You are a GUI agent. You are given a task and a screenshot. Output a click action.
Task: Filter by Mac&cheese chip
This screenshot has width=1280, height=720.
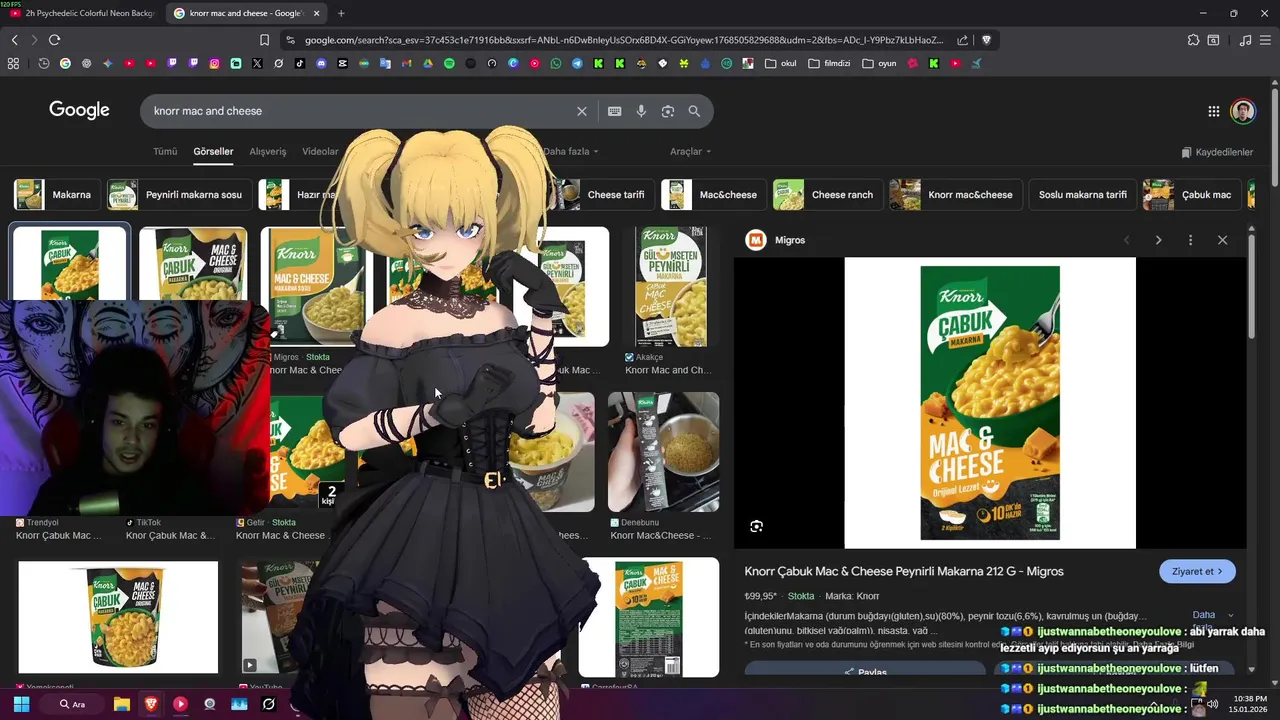(714, 195)
